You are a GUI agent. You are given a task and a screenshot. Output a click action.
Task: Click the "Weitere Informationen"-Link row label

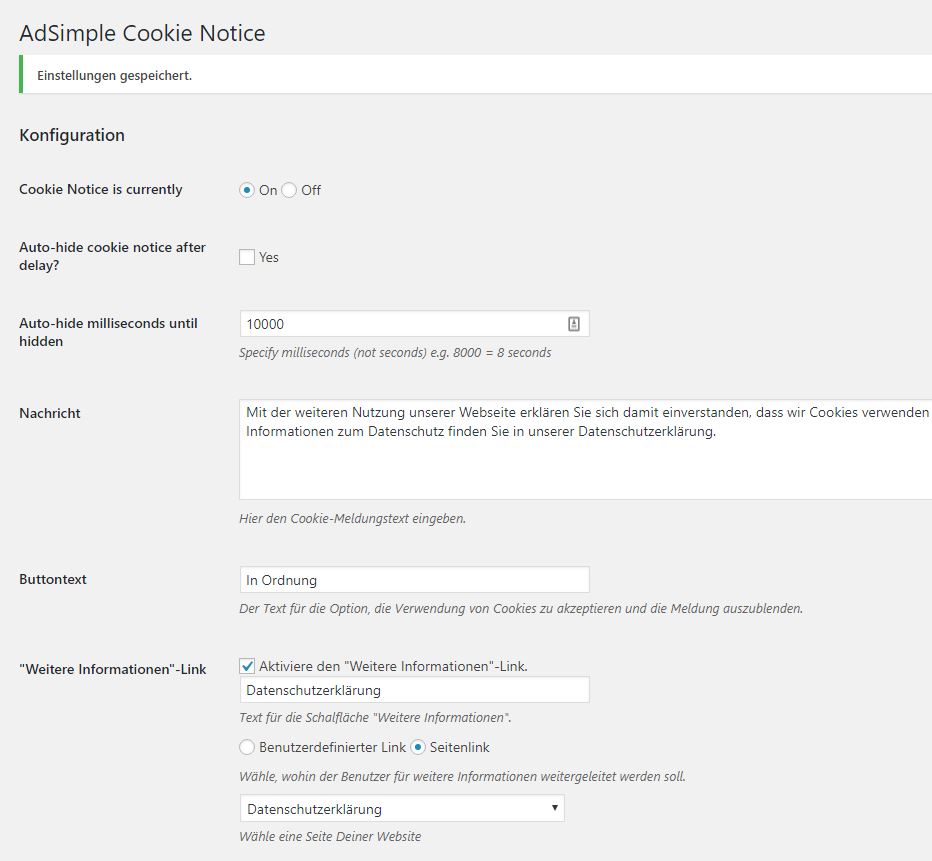click(x=112, y=668)
